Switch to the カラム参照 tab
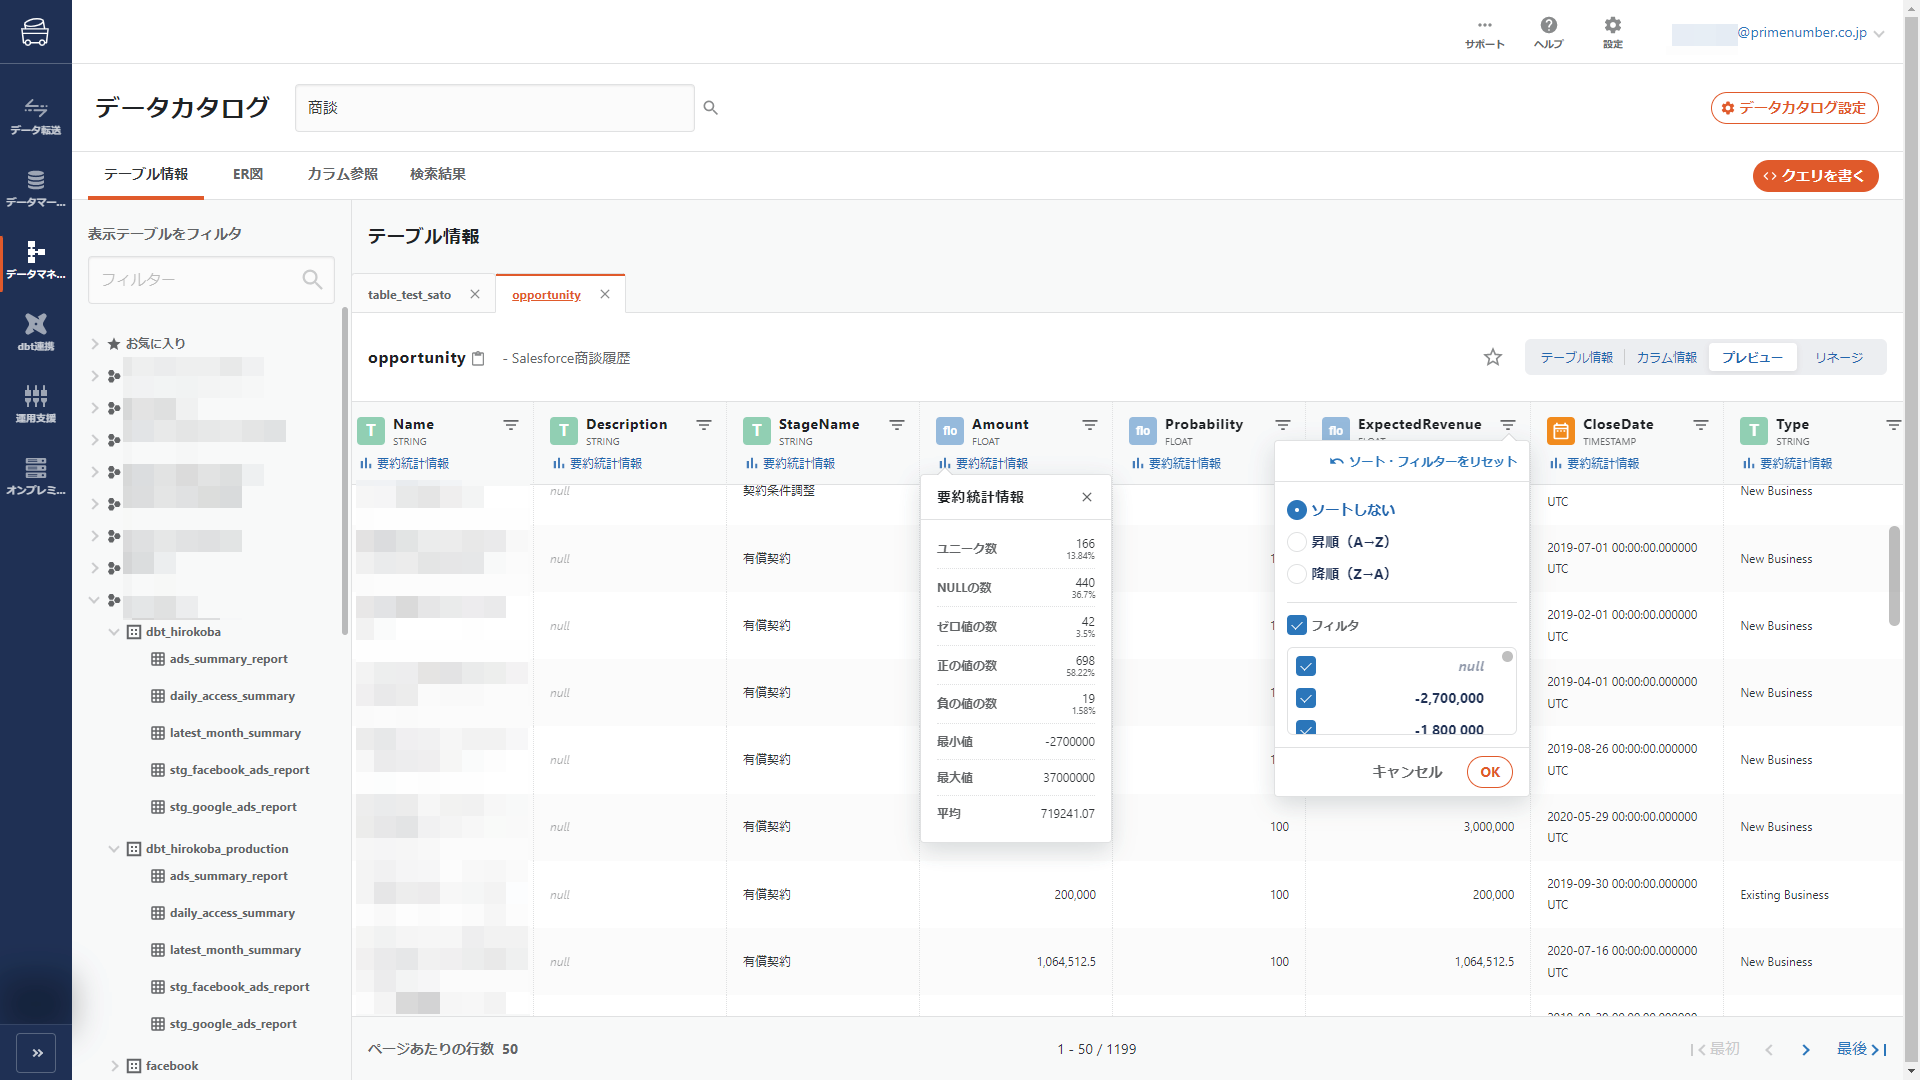1920x1080 pixels. [342, 174]
